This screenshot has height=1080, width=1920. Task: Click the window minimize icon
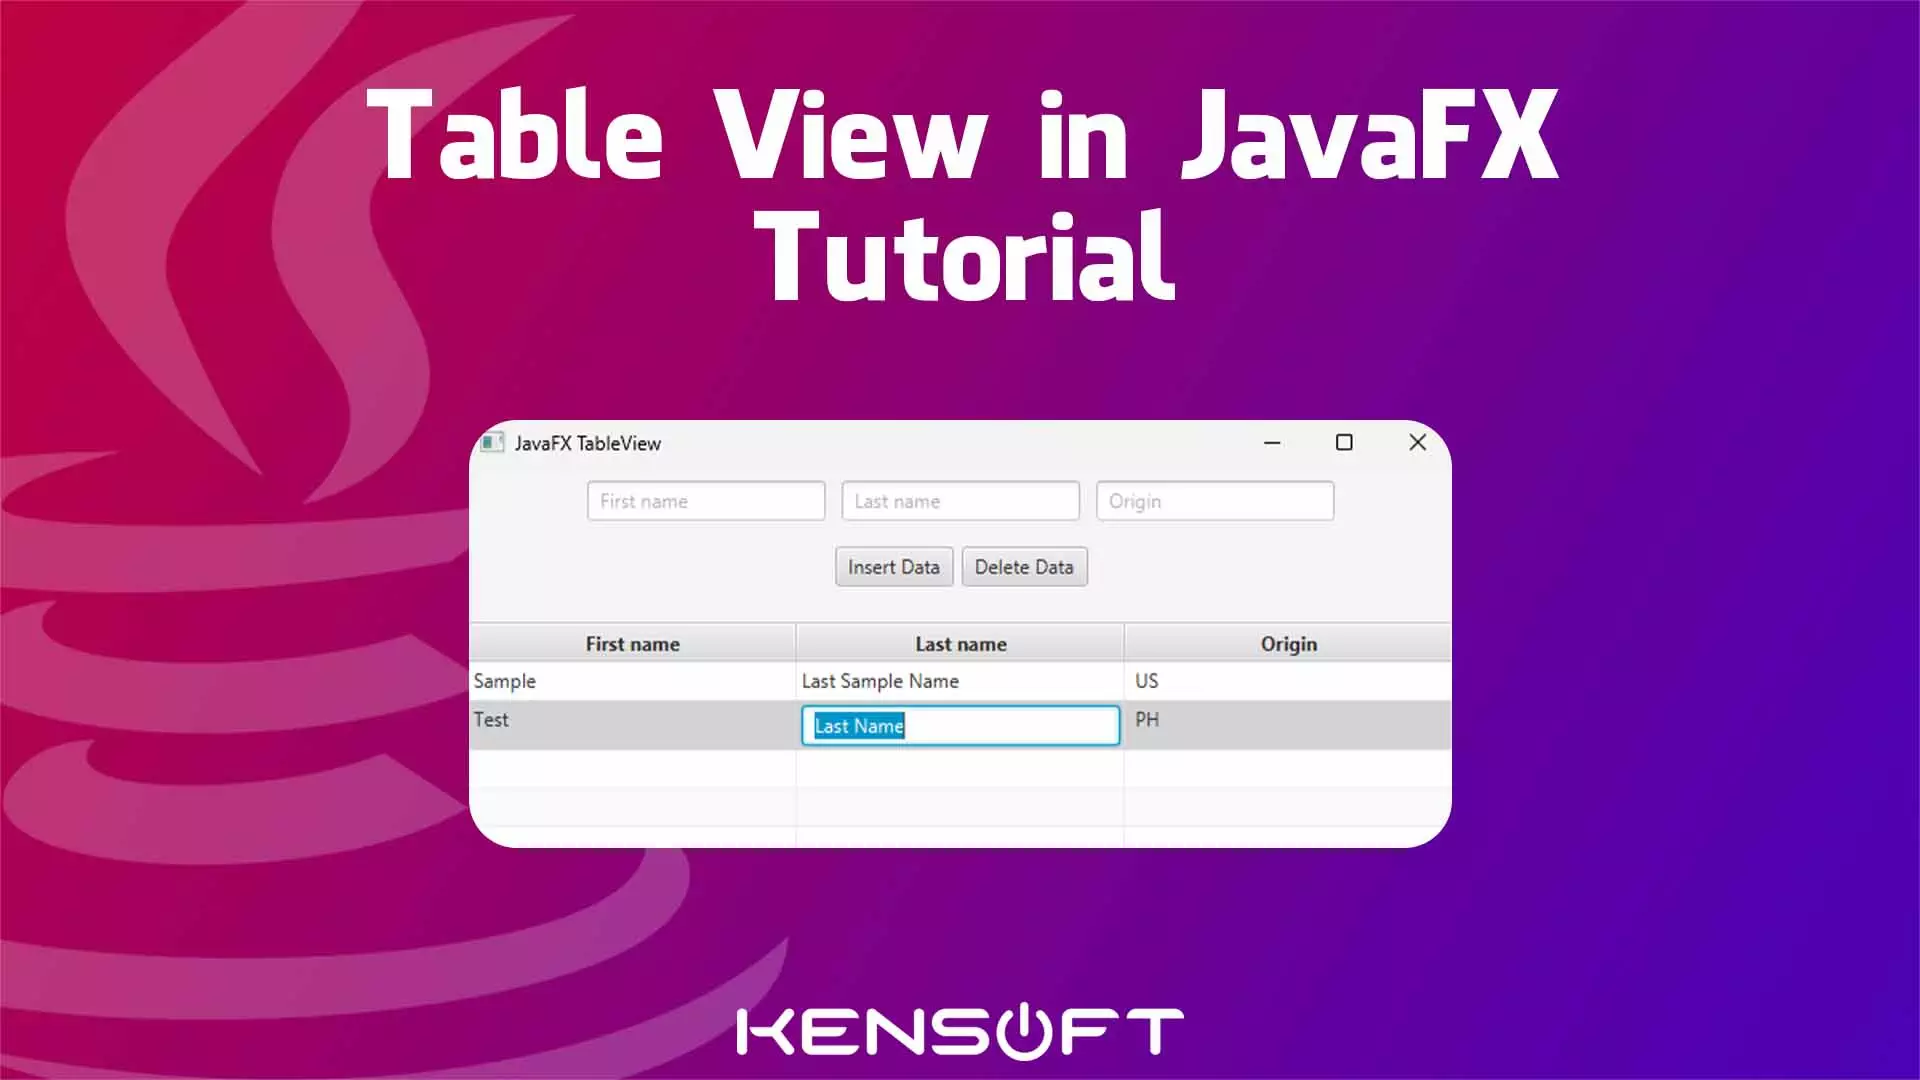(x=1271, y=442)
